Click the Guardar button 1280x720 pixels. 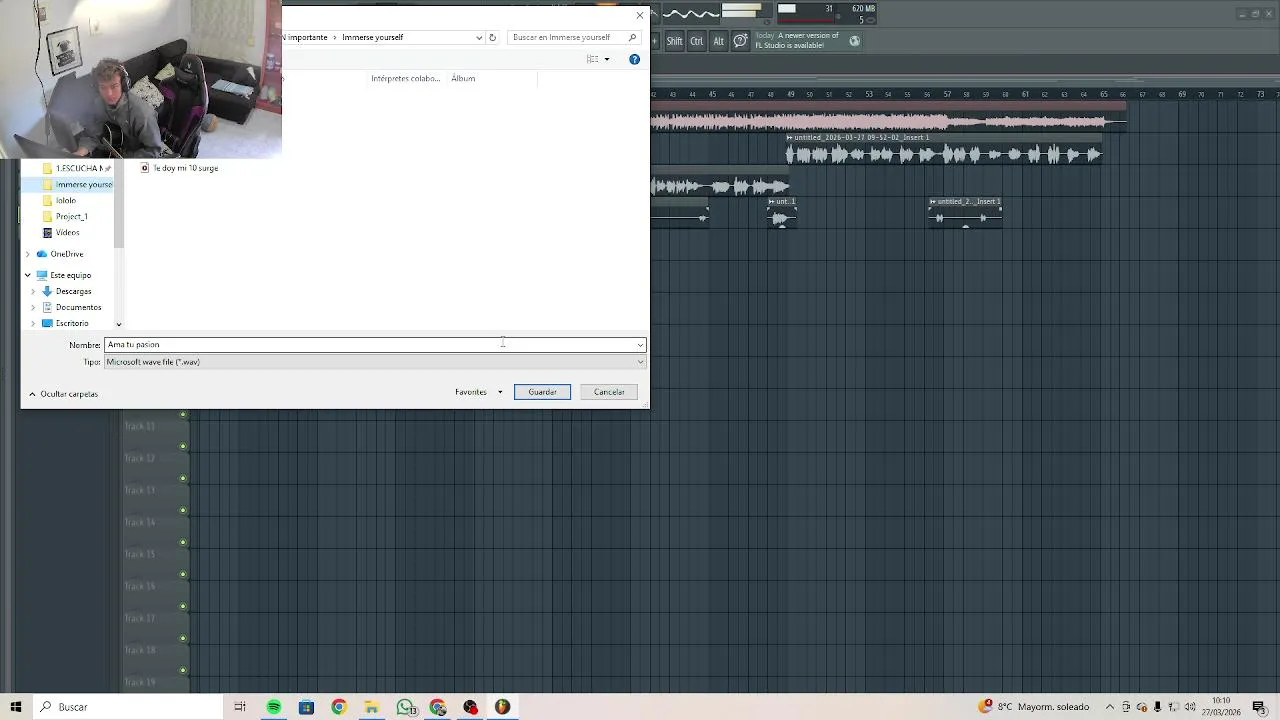tap(542, 392)
